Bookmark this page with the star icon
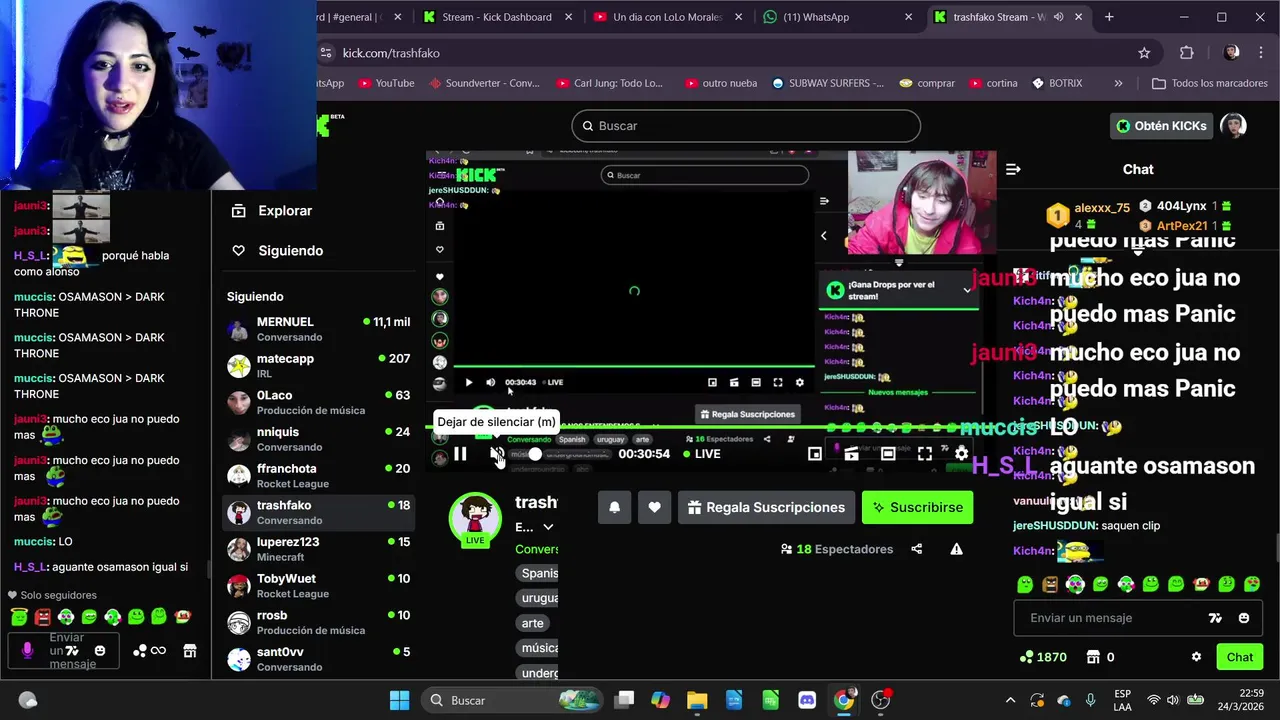This screenshot has height=720, width=1280. coord(1144,53)
